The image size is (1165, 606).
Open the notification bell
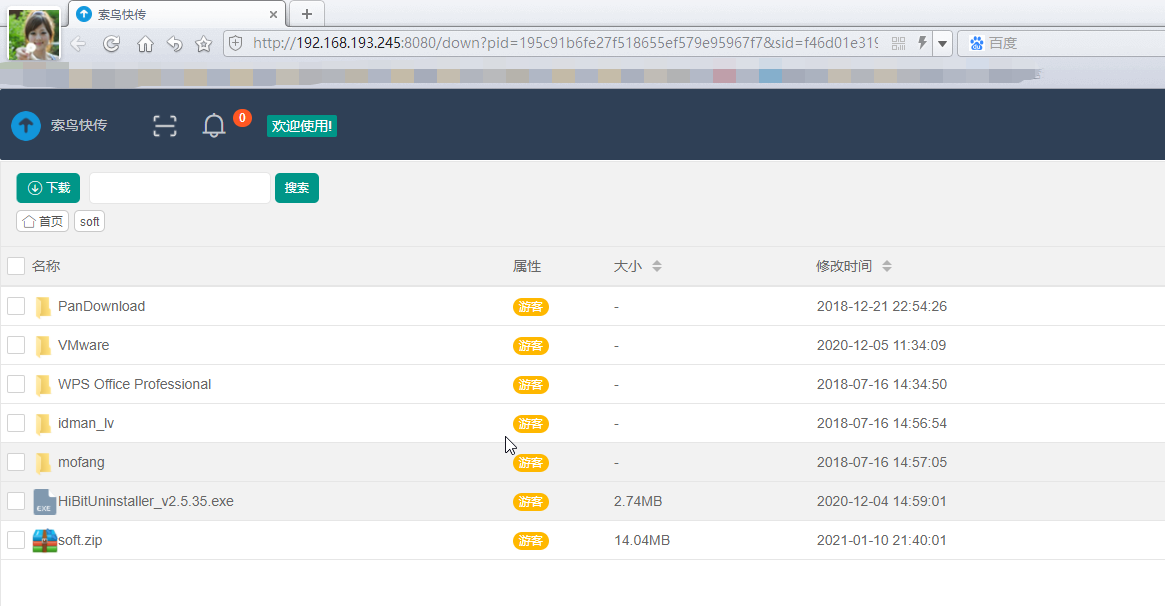point(214,126)
